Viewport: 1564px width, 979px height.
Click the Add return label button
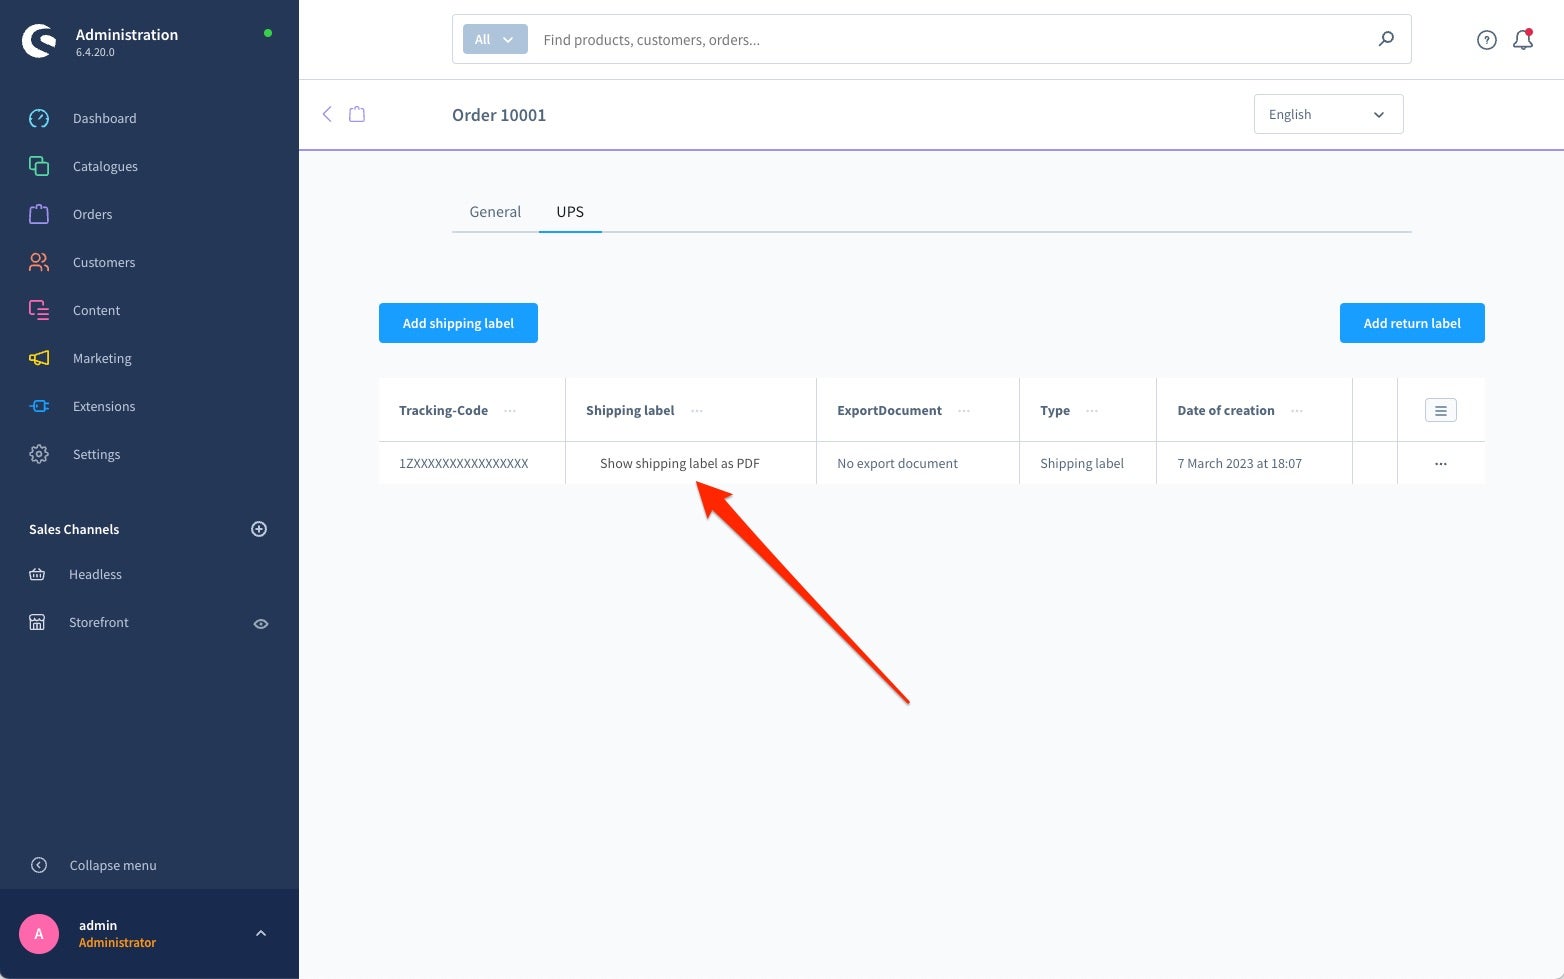(1412, 323)
